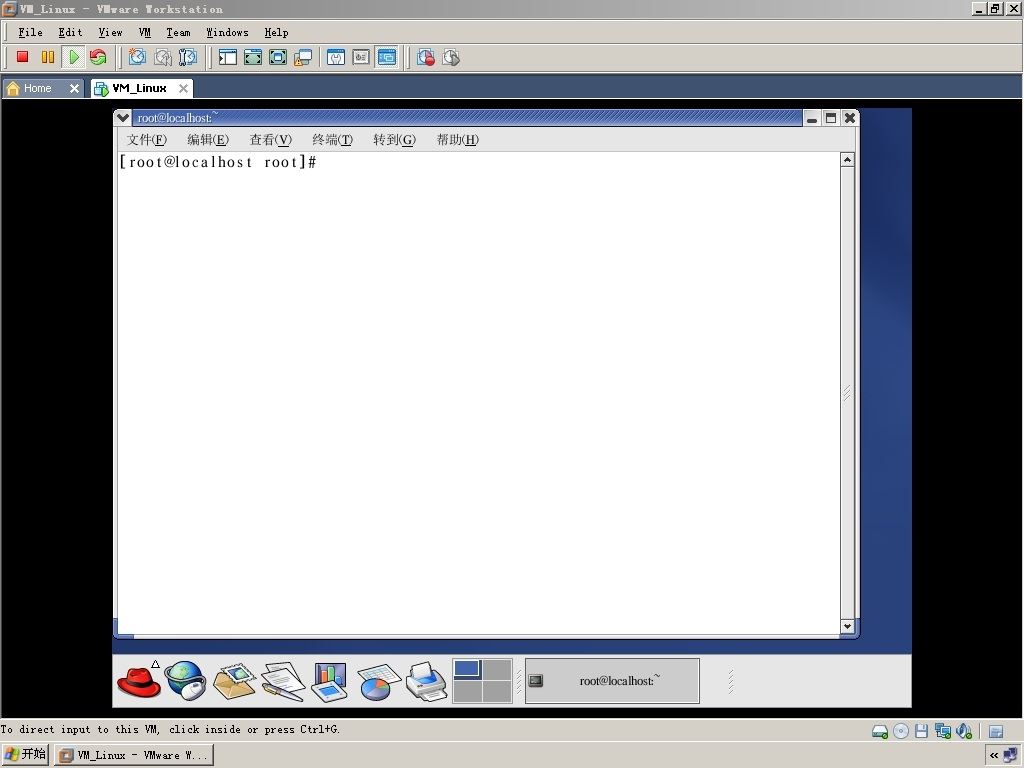Click the message log icon in status bar

(996, 731)
